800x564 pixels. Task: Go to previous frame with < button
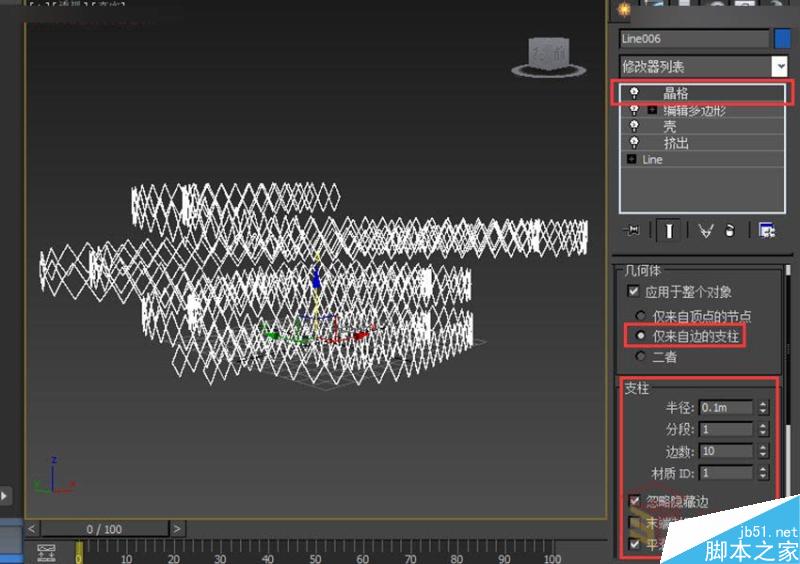coord(32,529)
